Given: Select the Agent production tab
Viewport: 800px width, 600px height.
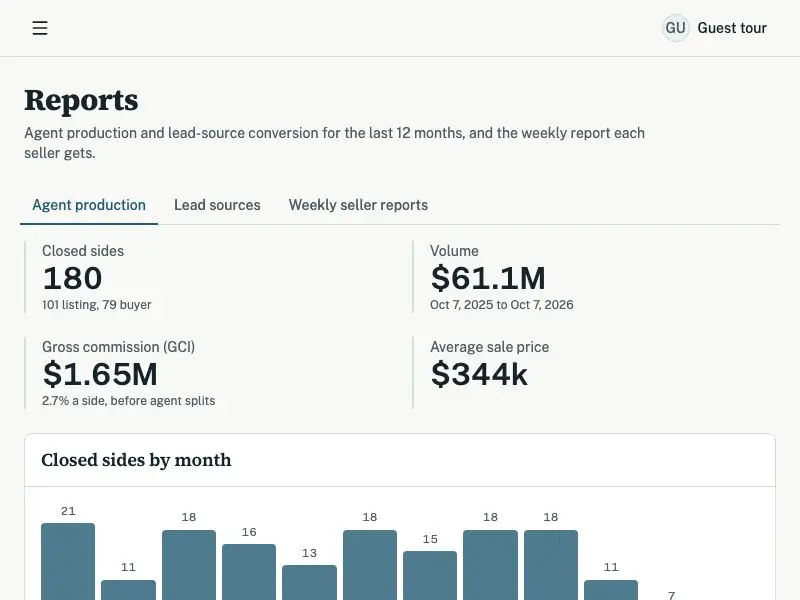Looking at the screenshot, I should click(89, 205).
